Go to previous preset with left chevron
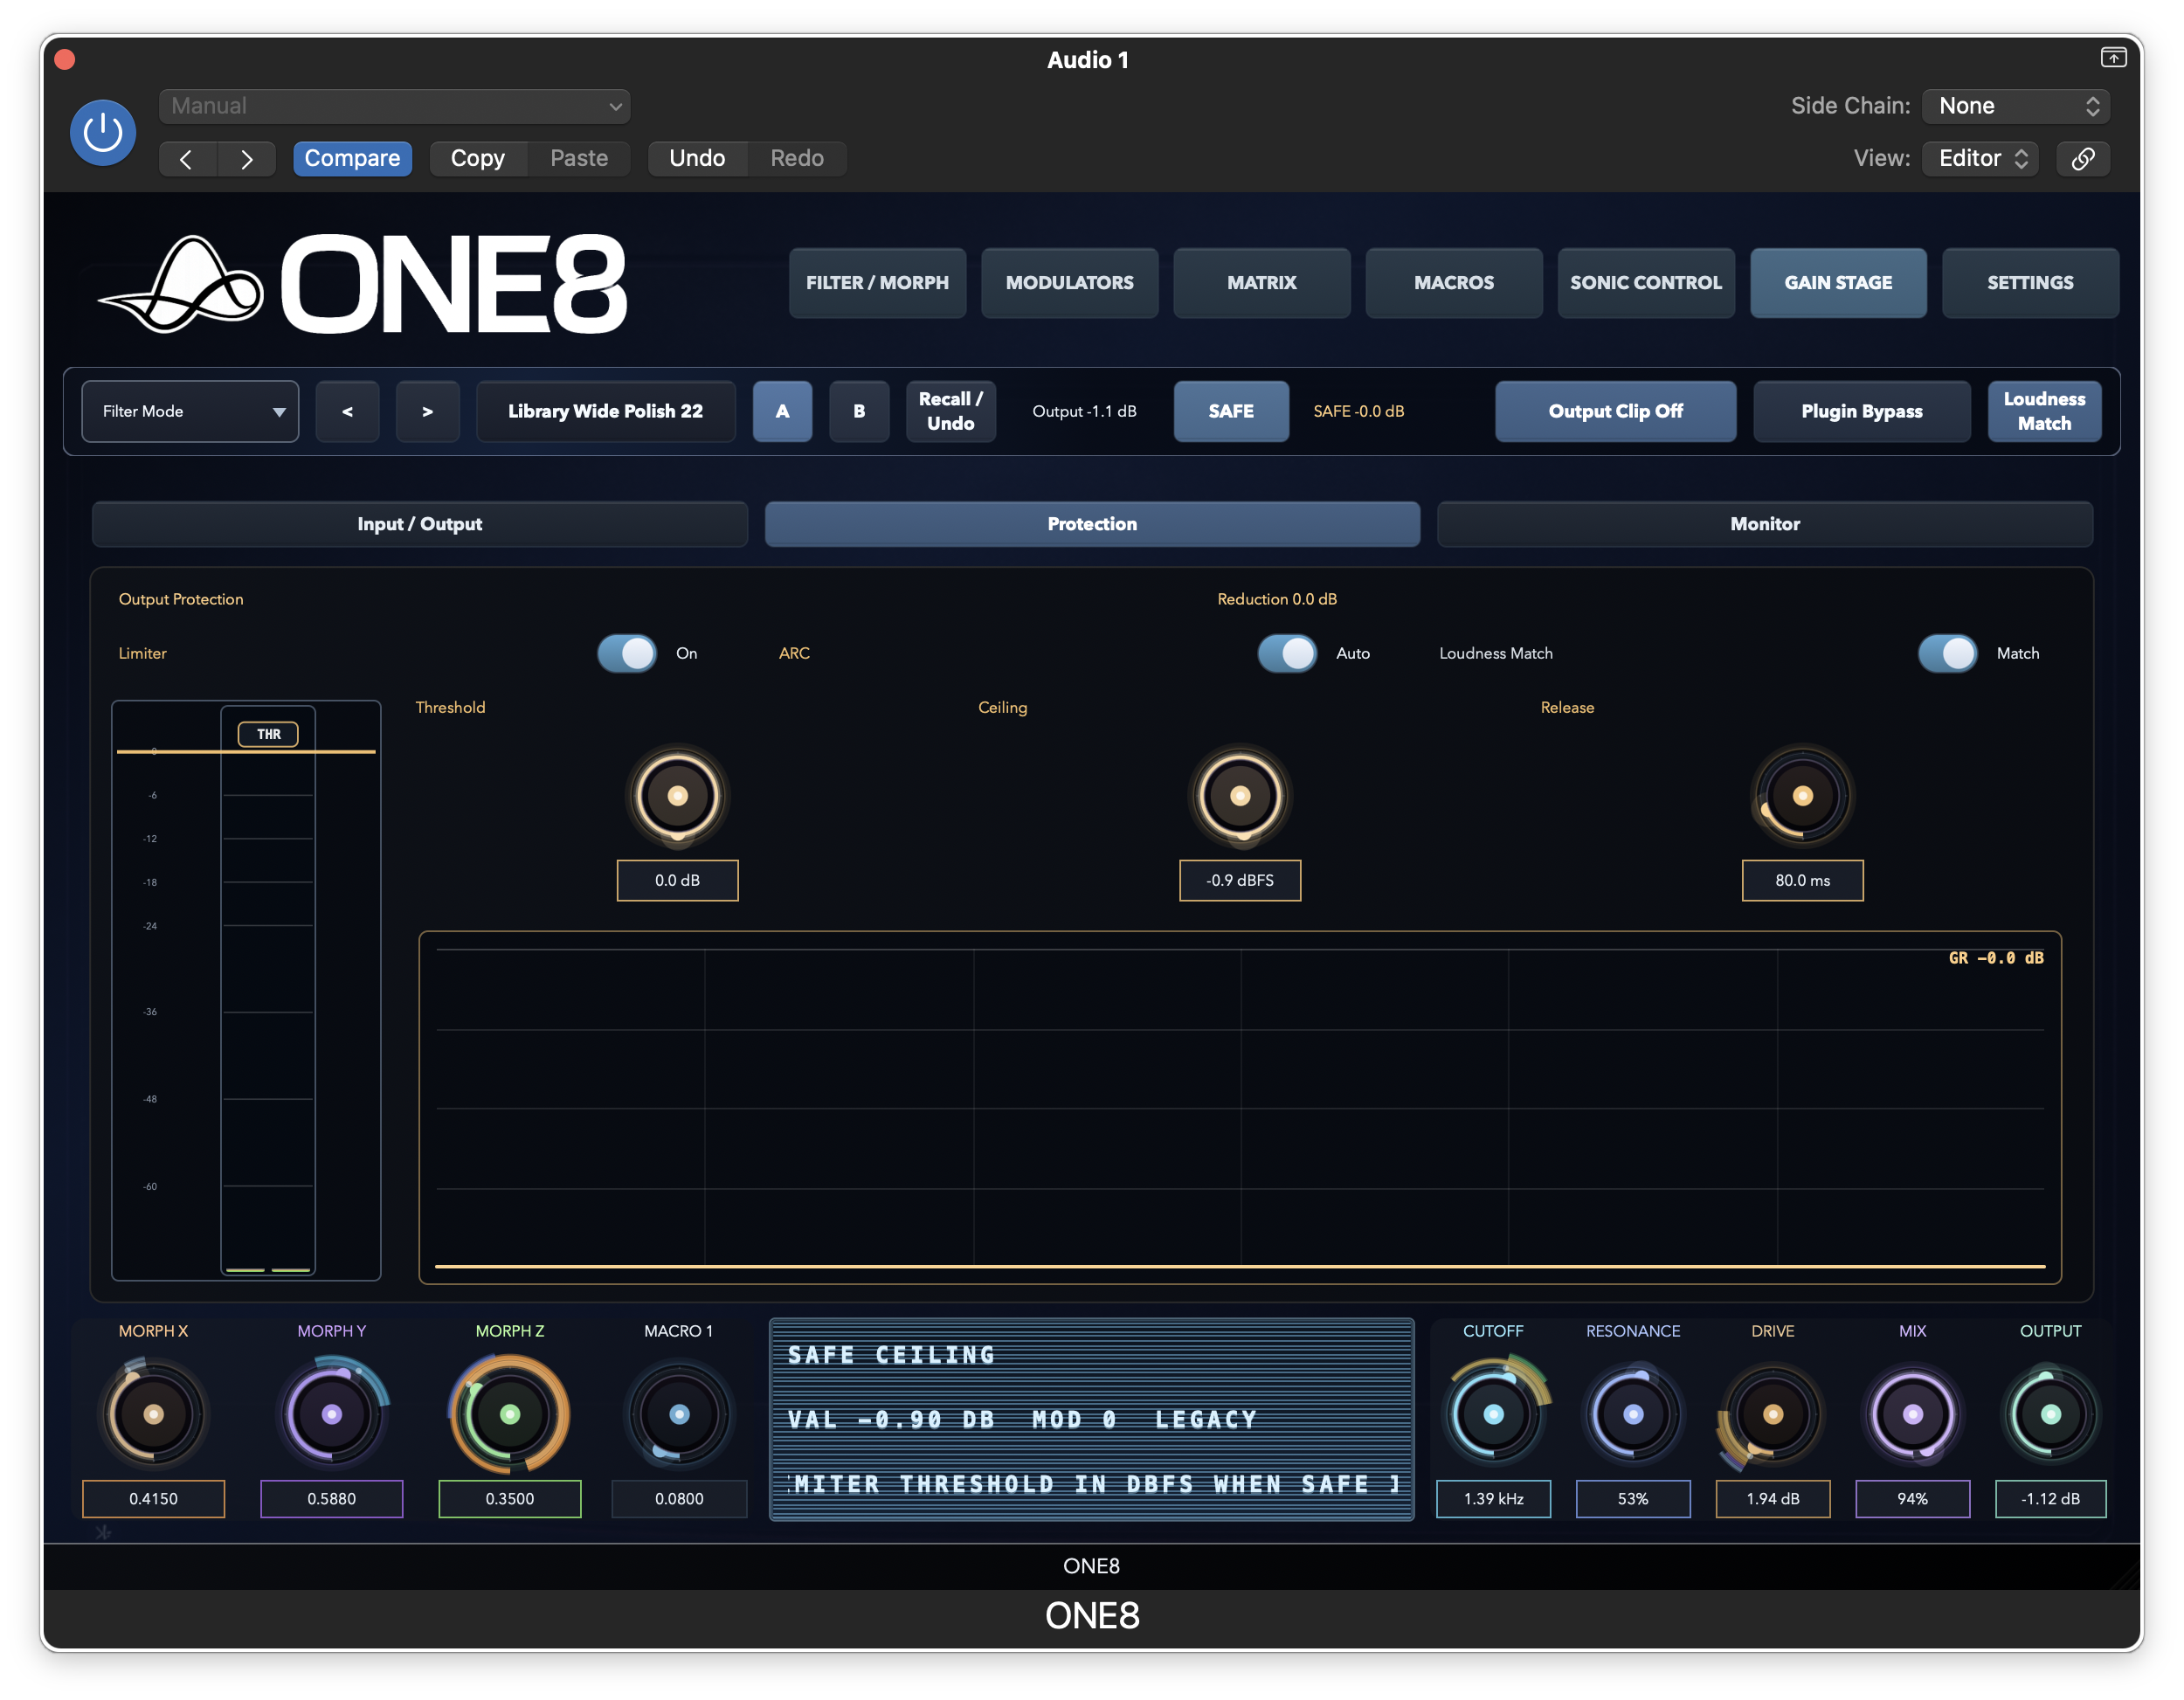This screenshot has width=2184, height=1700. click(x=187, y=158)
